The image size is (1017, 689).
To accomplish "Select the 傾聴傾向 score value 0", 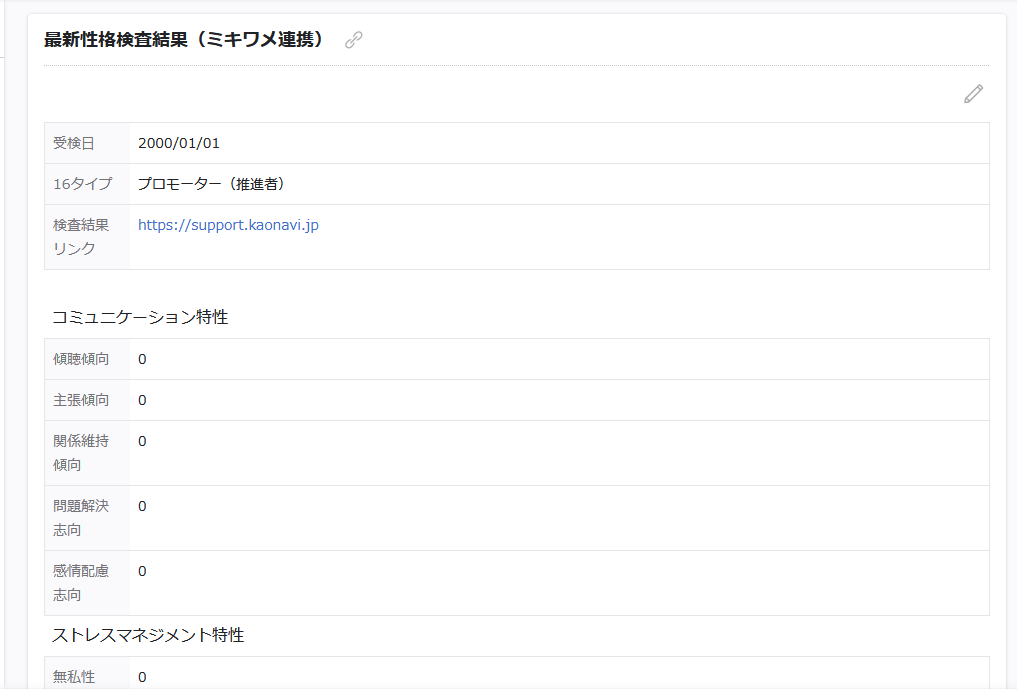I will coord(141,359).
